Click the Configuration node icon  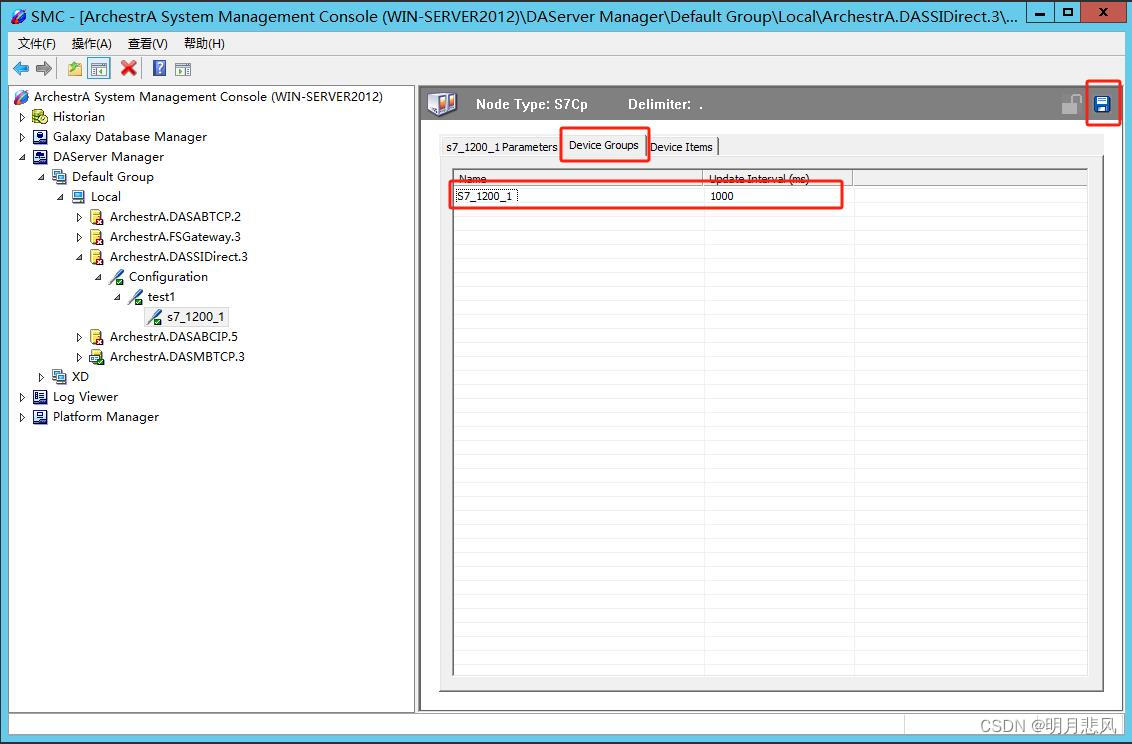pyautogui.click(x=116, y=277)
